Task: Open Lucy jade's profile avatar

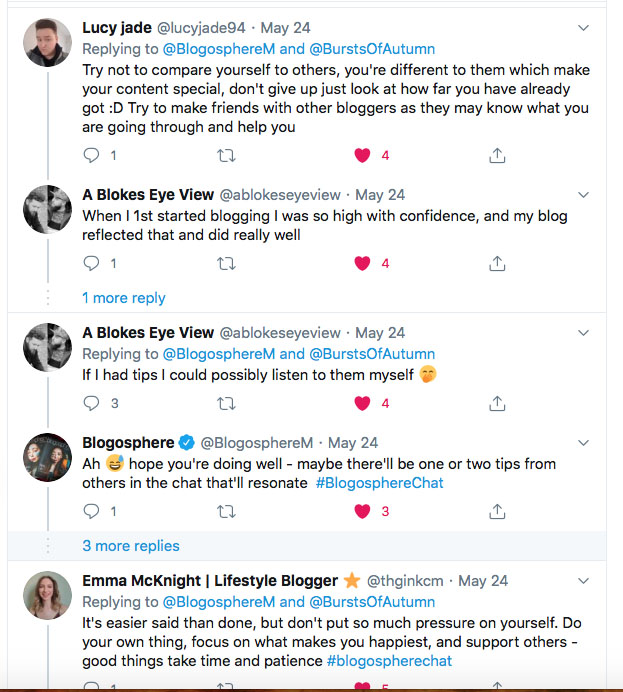Action: point(47,42)
